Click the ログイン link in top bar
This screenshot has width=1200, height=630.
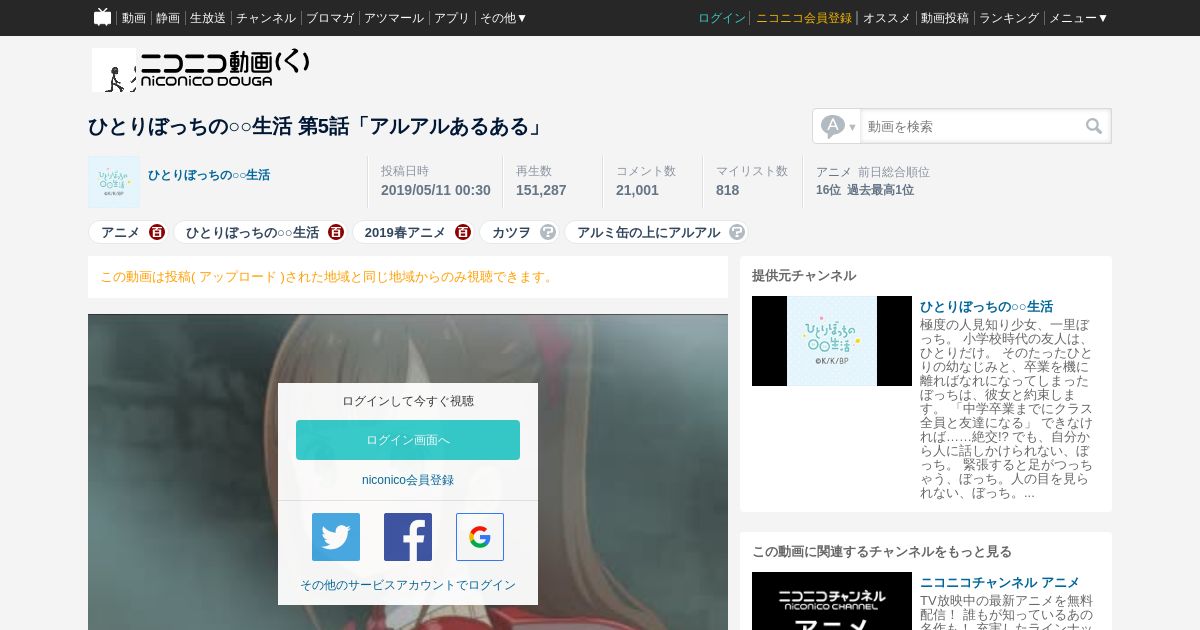(x=722, y=18)
